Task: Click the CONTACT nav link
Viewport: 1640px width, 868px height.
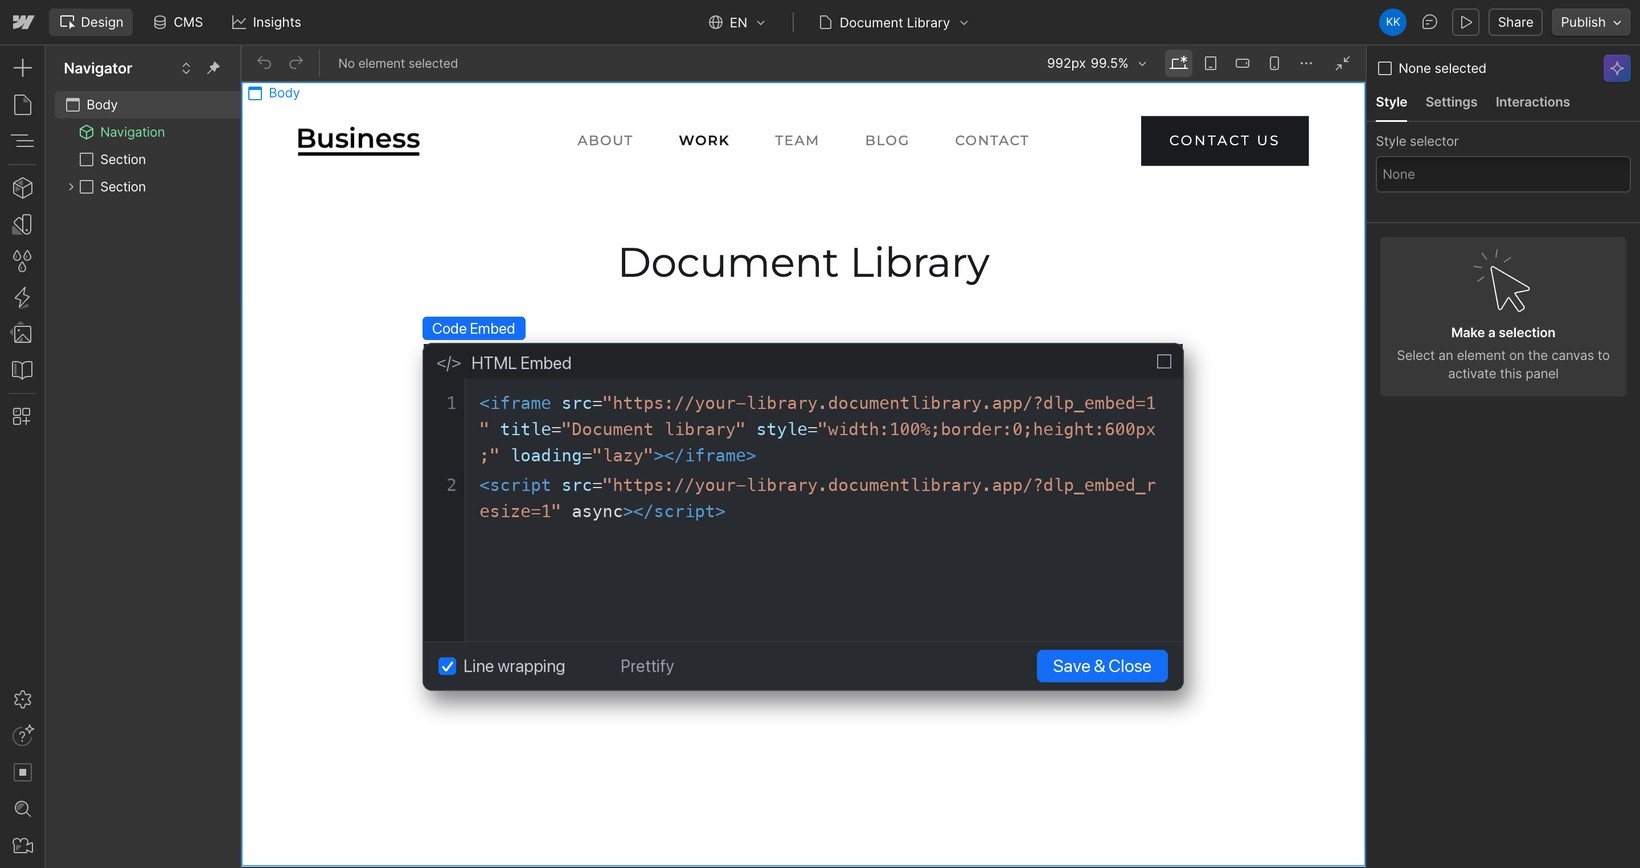Action: click(991, 141)
